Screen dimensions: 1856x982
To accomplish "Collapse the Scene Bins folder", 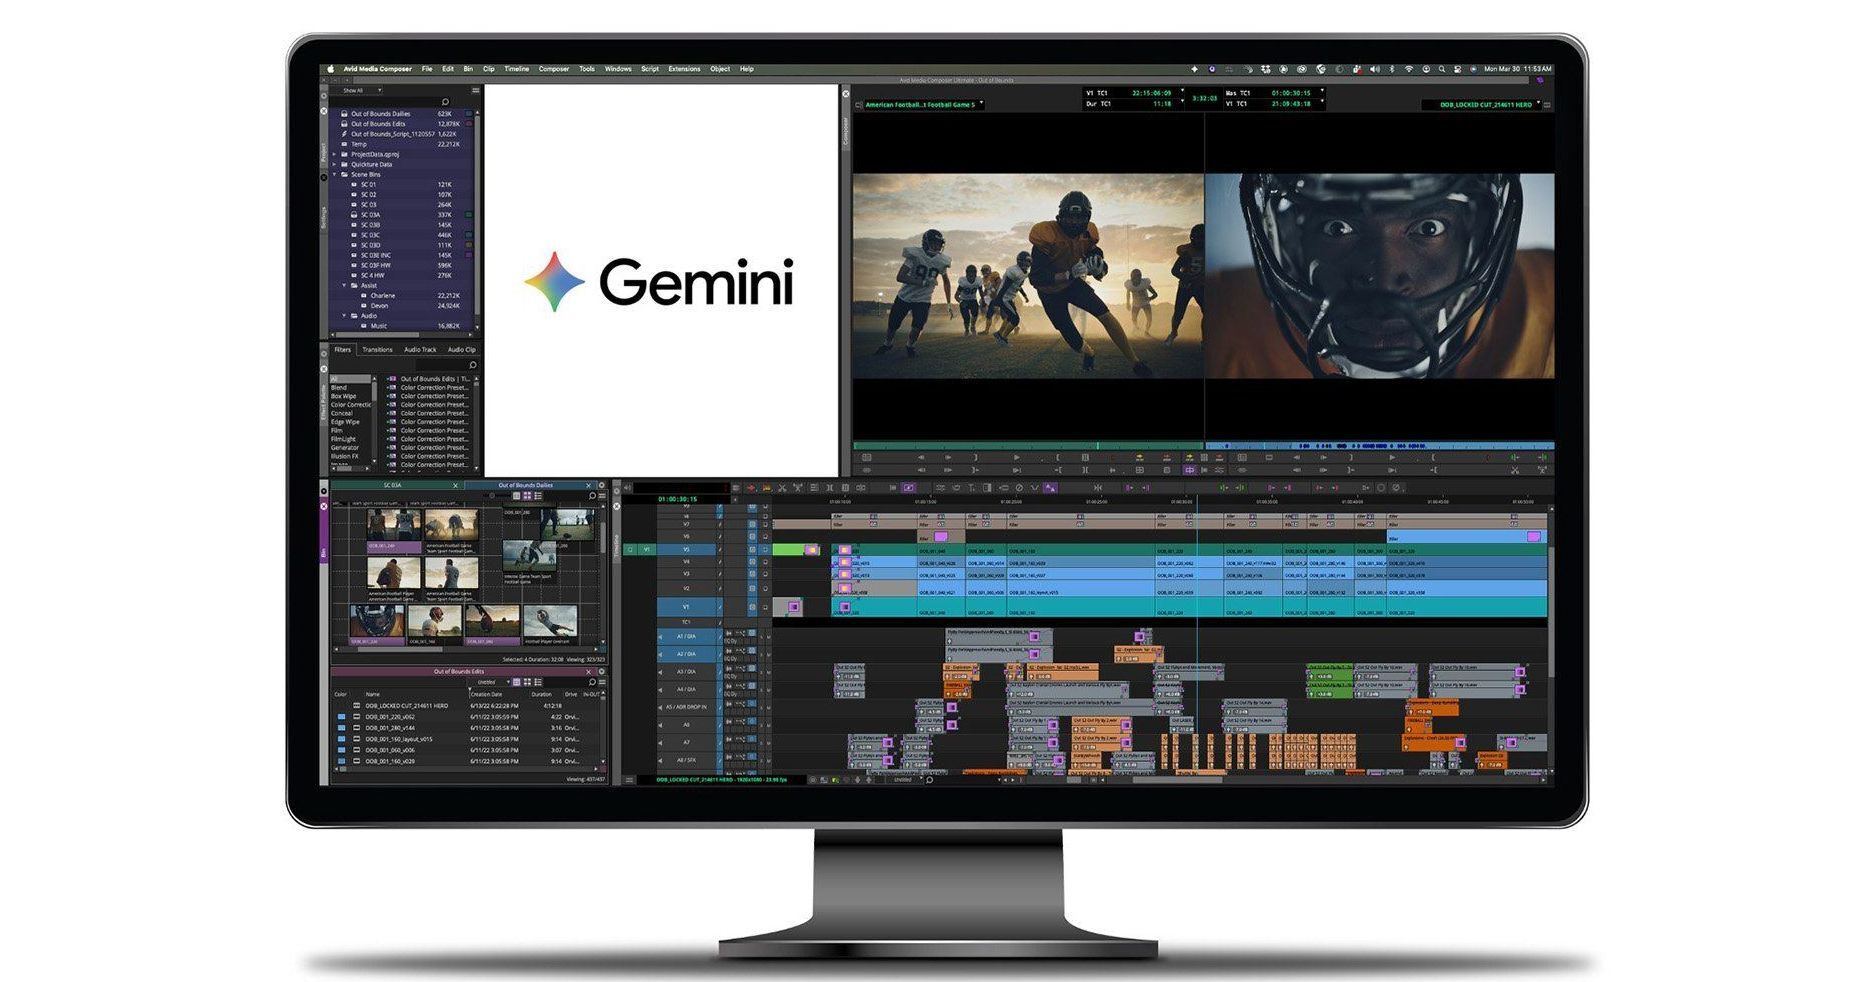I will tap(335, 174).
